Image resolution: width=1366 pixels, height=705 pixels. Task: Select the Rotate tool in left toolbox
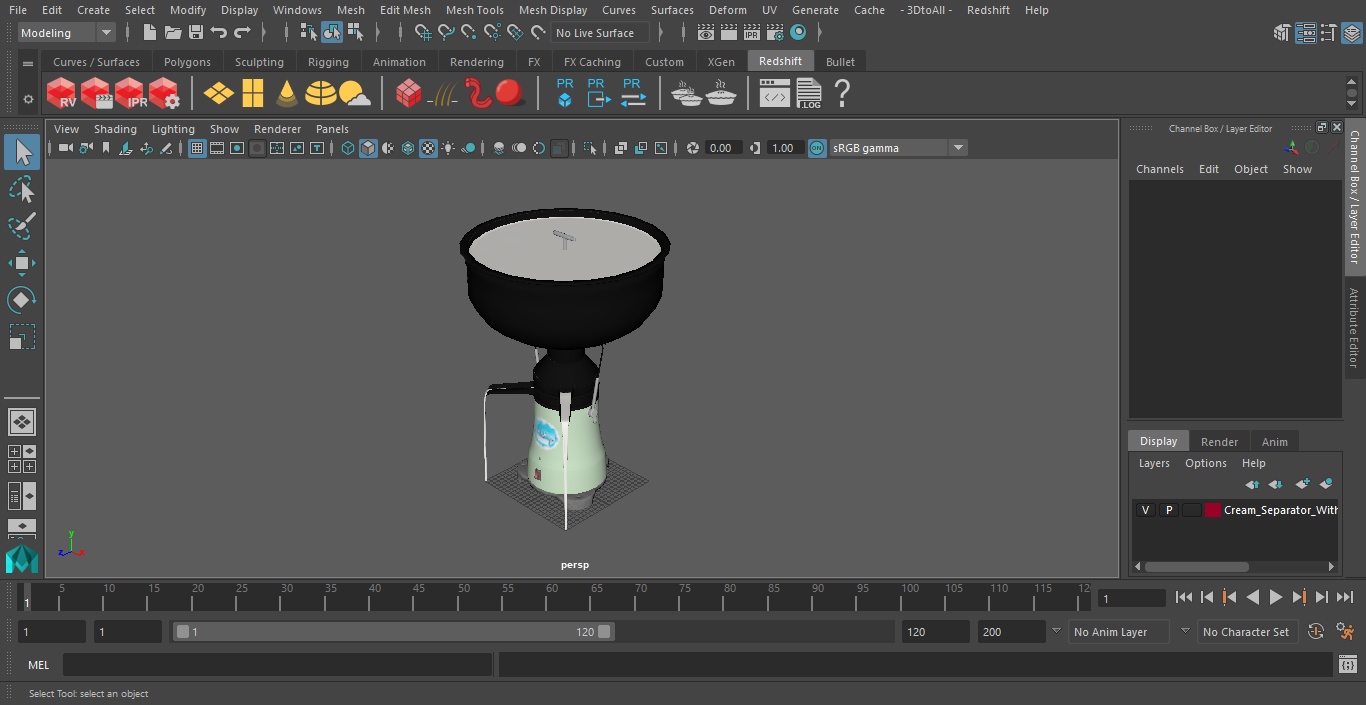tap(21, 300)
